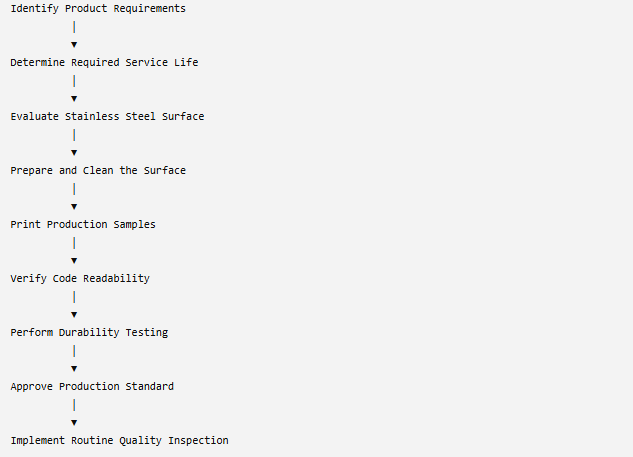Click the 'Identify Product Requirements' step text
The image size is (633, 457).
click(98, 8)
